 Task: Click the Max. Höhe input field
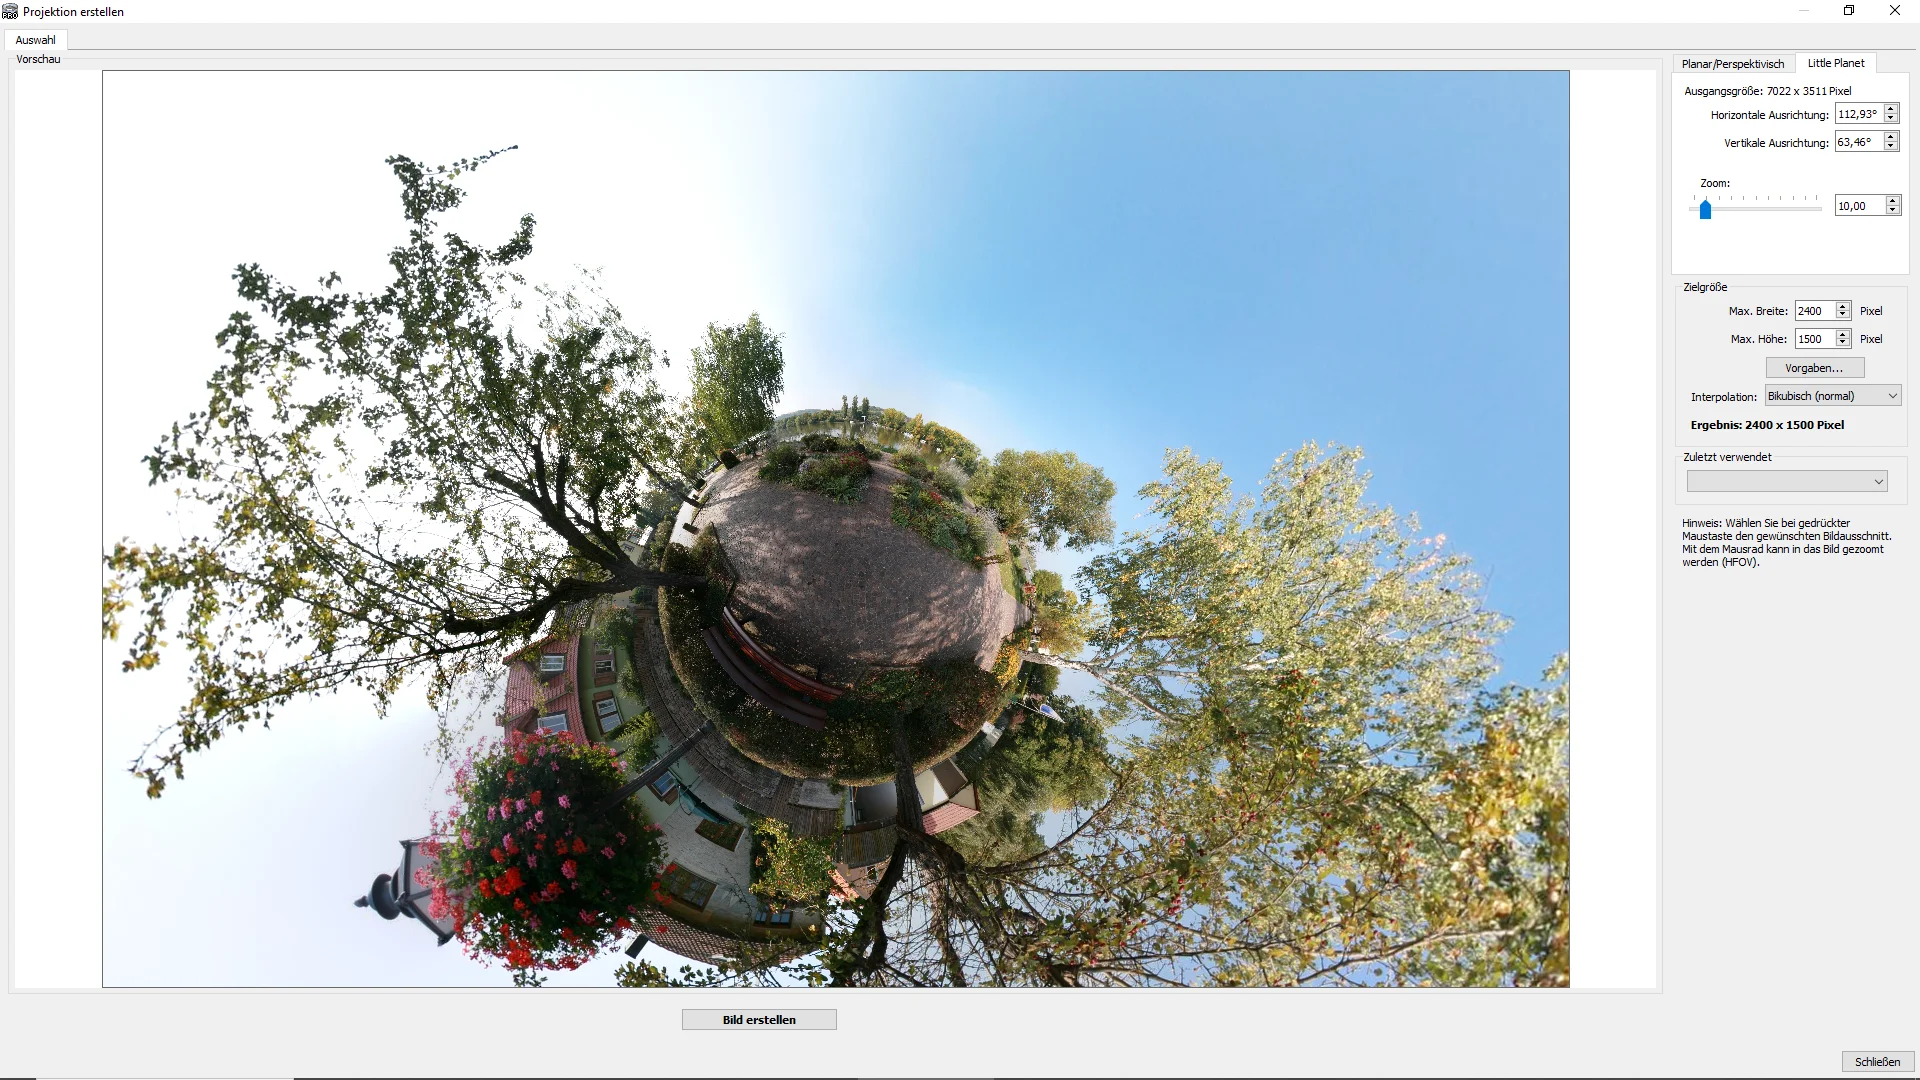point(1815,339)
